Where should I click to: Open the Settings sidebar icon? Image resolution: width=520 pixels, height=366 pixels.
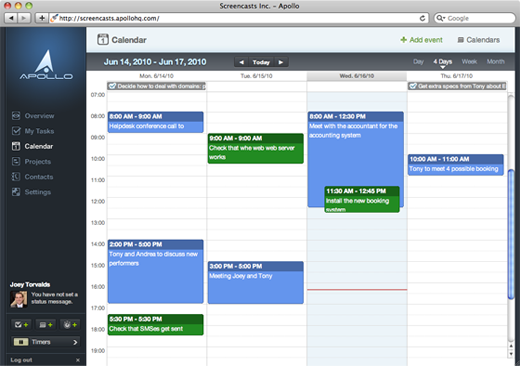coord(16,192)
